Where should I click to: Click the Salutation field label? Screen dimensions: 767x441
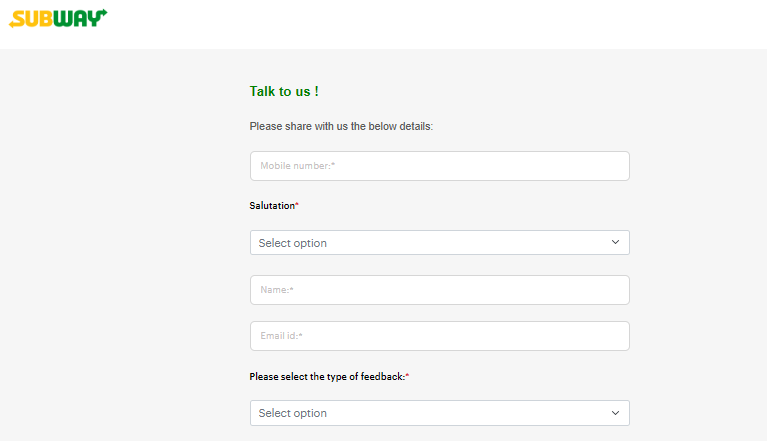tap(271, 205)
